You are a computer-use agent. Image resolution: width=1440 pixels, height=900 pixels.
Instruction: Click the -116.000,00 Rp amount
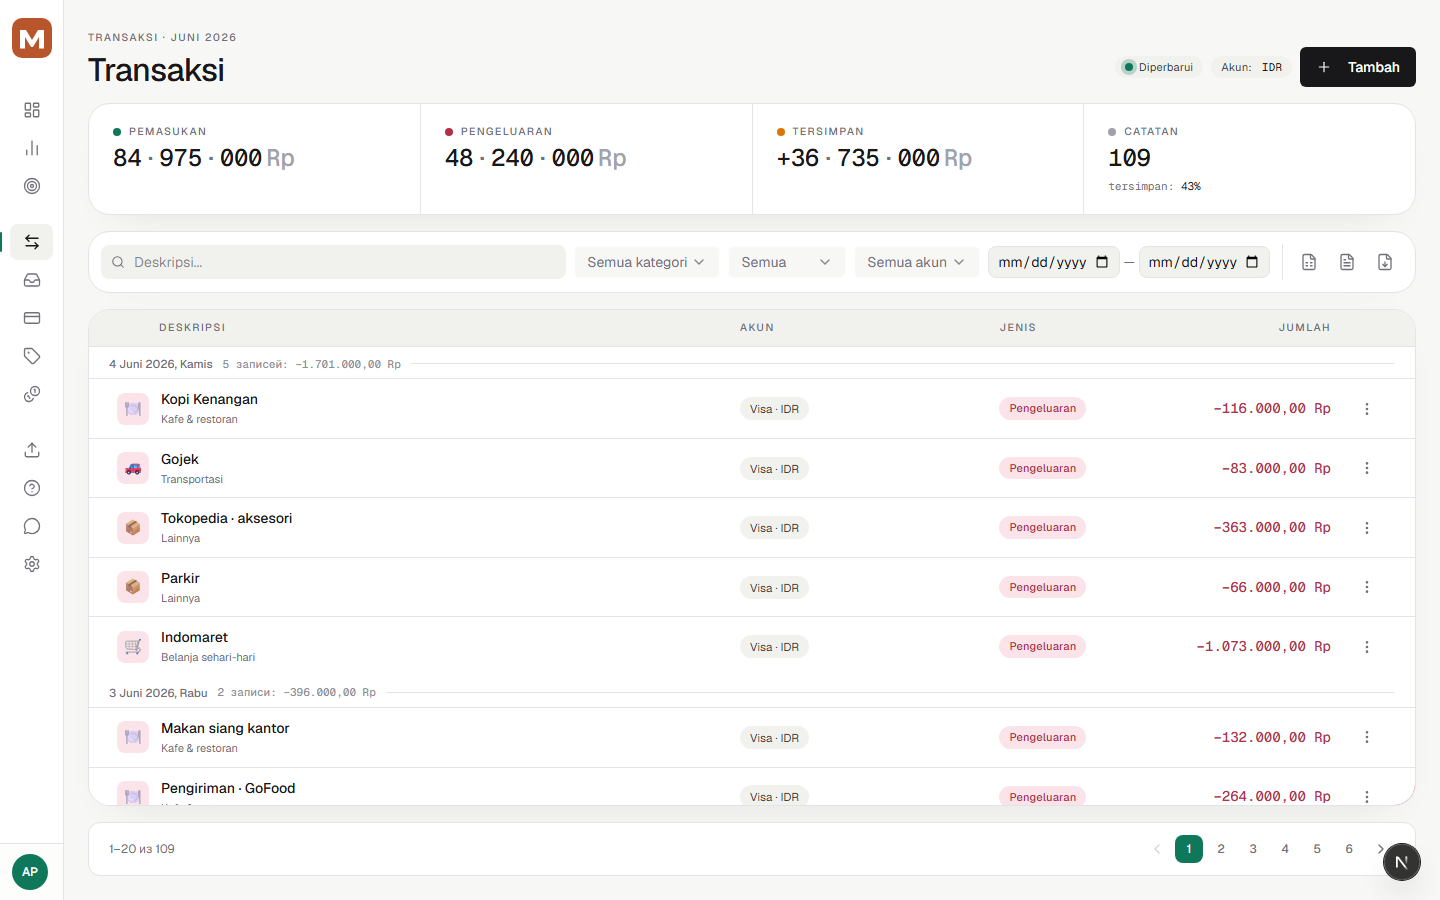pyautogui.click(x=1272, y=409)
